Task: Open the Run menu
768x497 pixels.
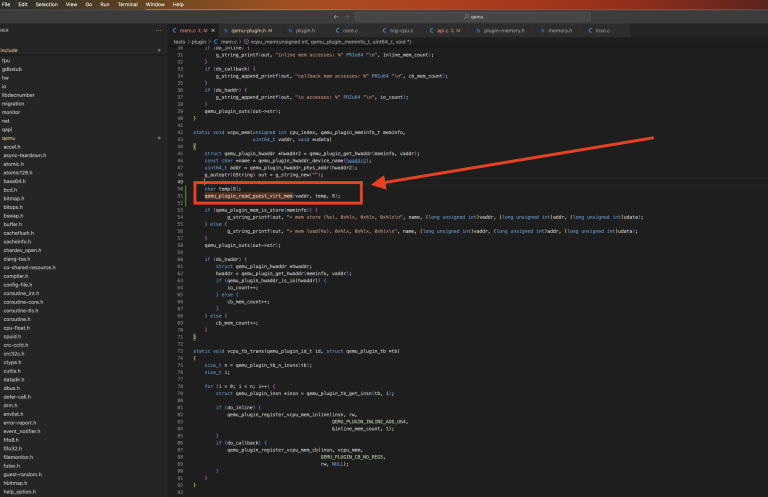Action: tap(105, 4)
